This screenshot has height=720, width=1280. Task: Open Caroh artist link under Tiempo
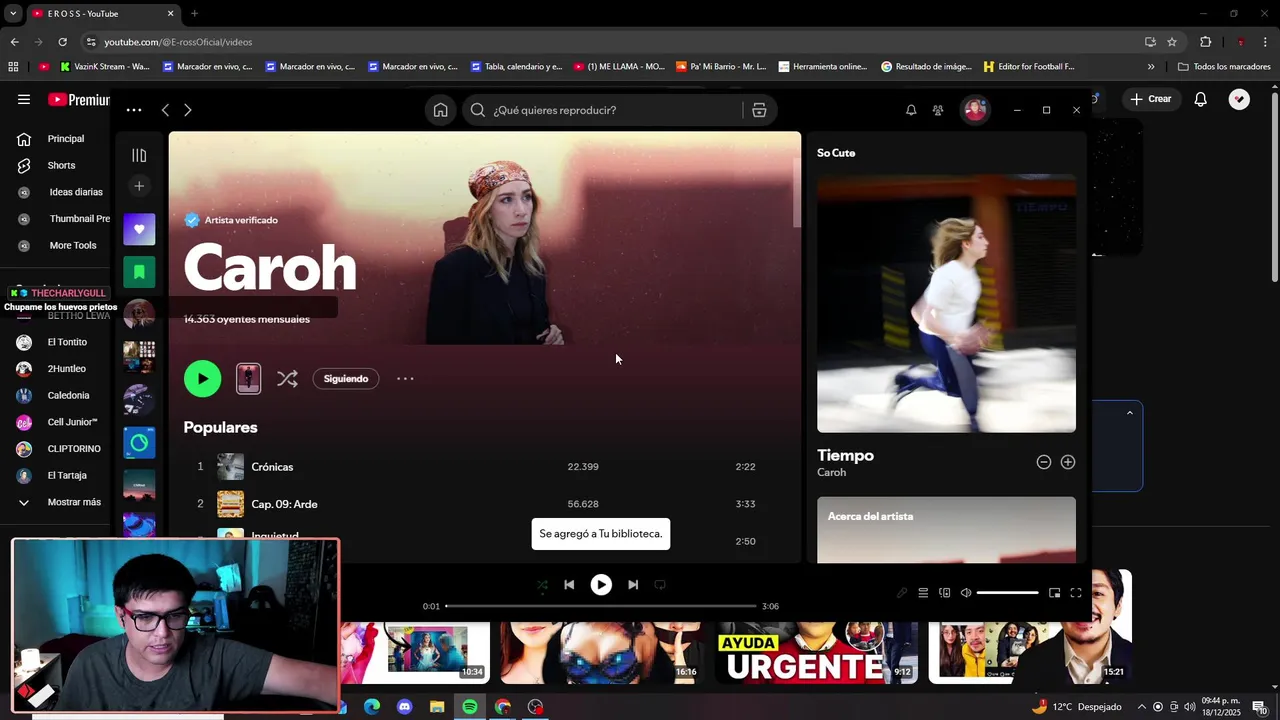pos(831,472)
